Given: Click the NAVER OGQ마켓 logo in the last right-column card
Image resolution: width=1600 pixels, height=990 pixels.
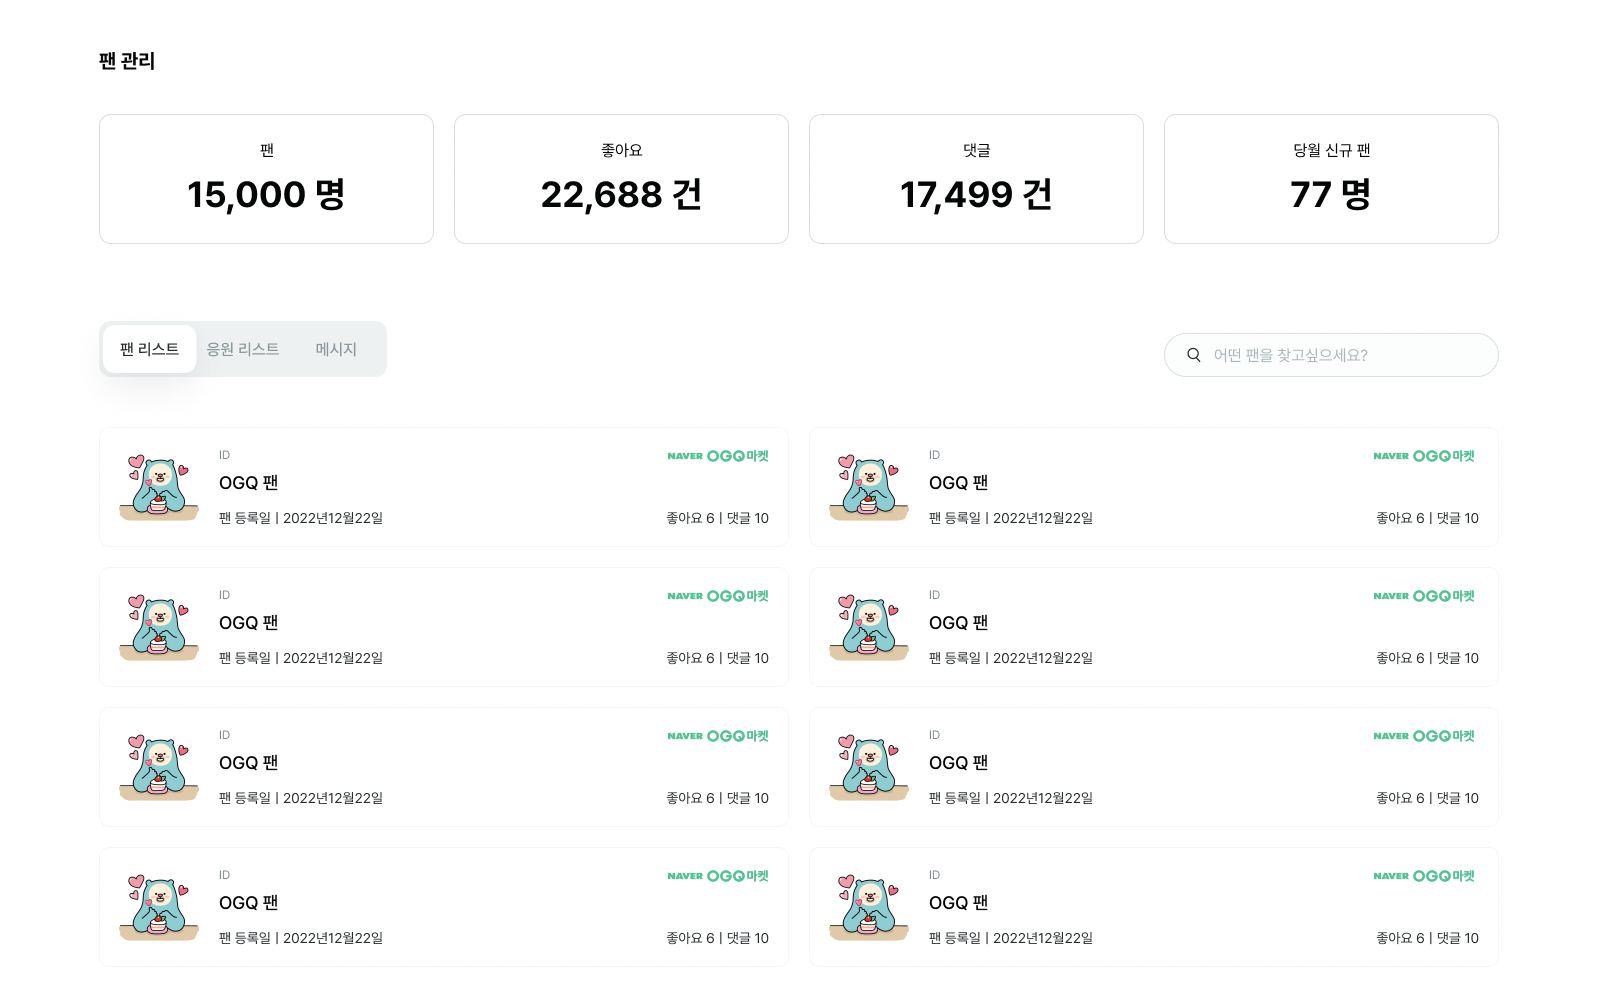Looking at the screenshot, I should 1424,876.
